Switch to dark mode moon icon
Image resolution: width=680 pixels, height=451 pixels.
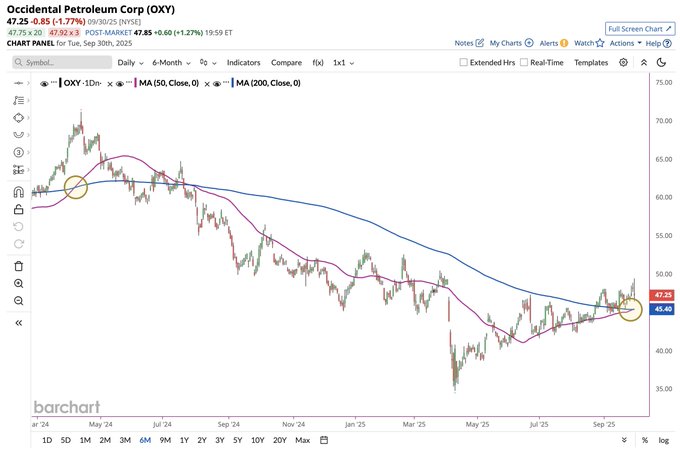pyautogui.click(x=660, y=62)
